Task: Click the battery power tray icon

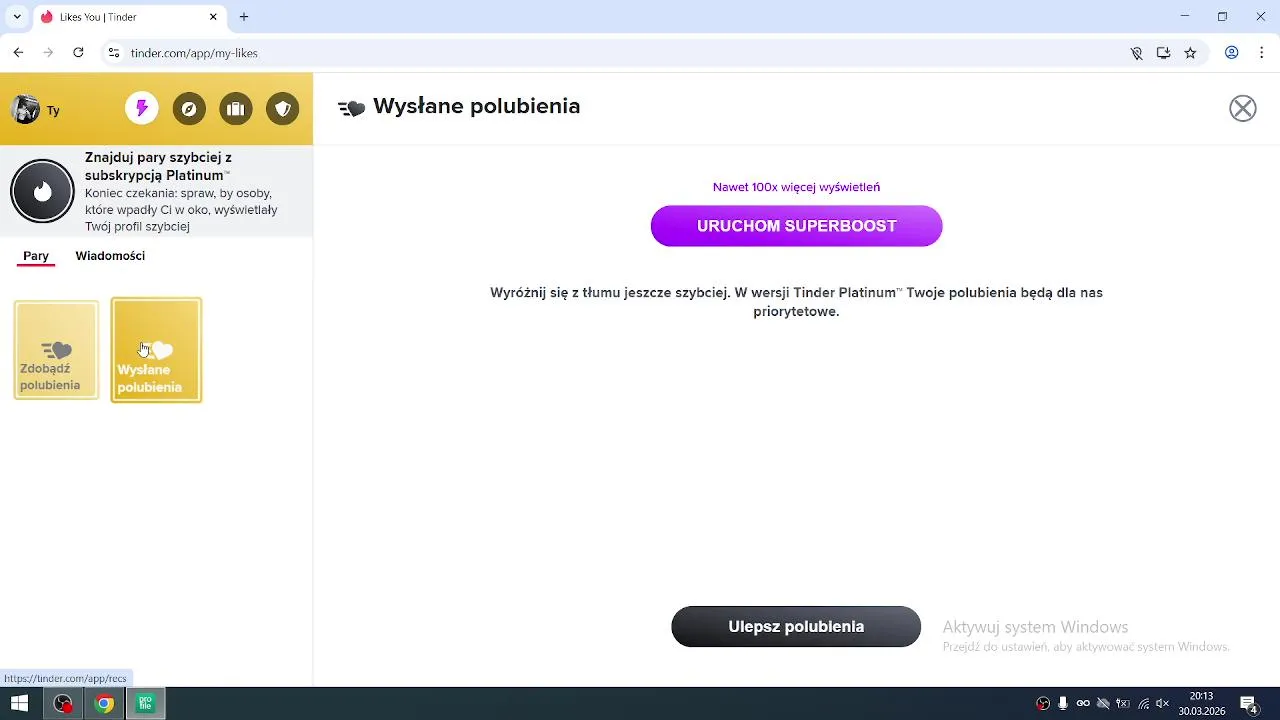Action: point(1123,704)
